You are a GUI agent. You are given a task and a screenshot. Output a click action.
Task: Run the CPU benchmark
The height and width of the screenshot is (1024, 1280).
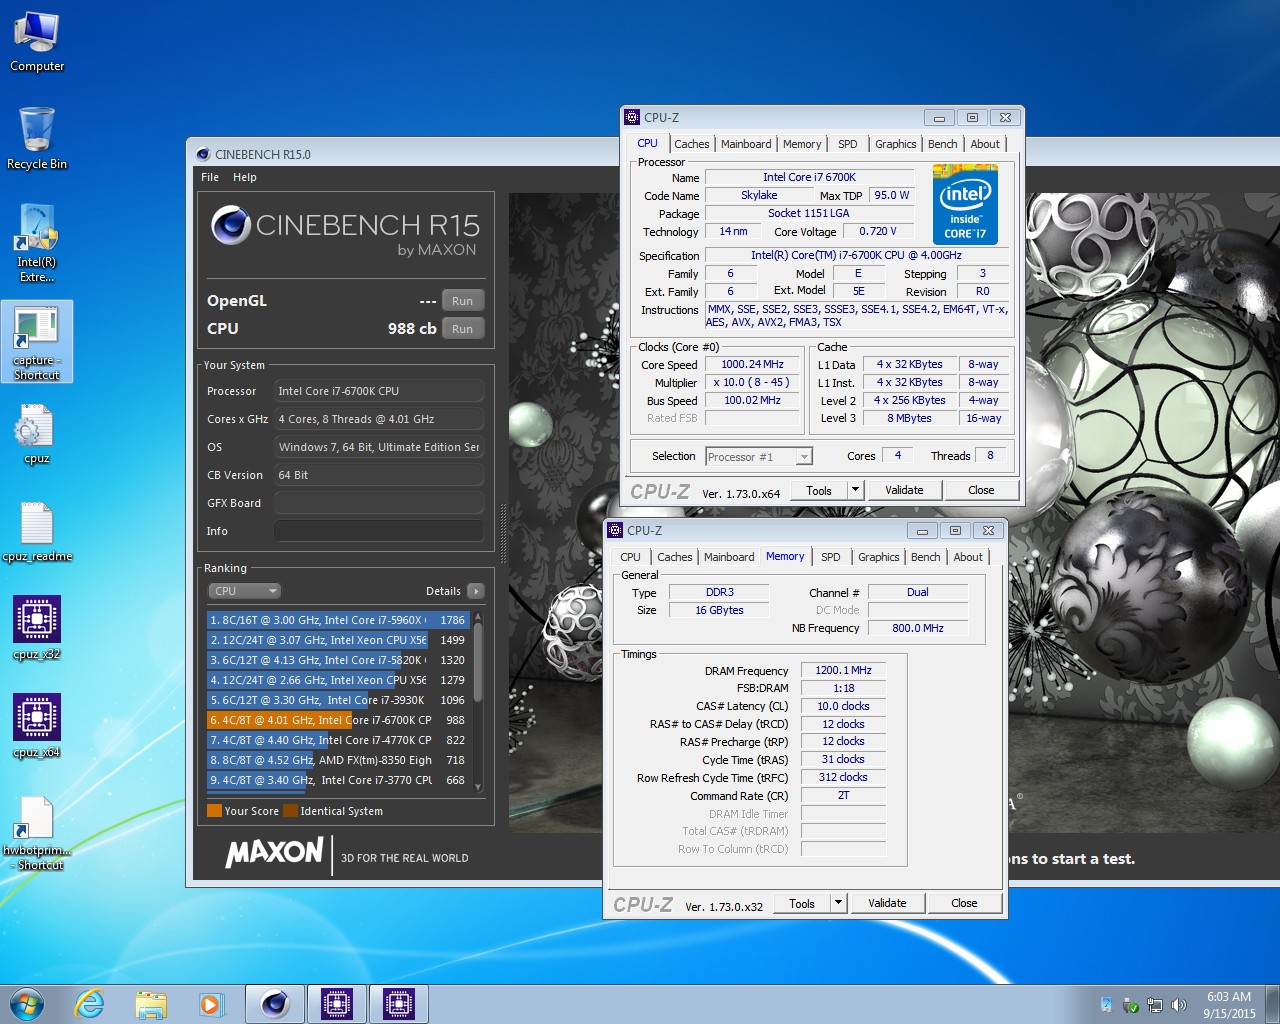[x=462, y=329]
